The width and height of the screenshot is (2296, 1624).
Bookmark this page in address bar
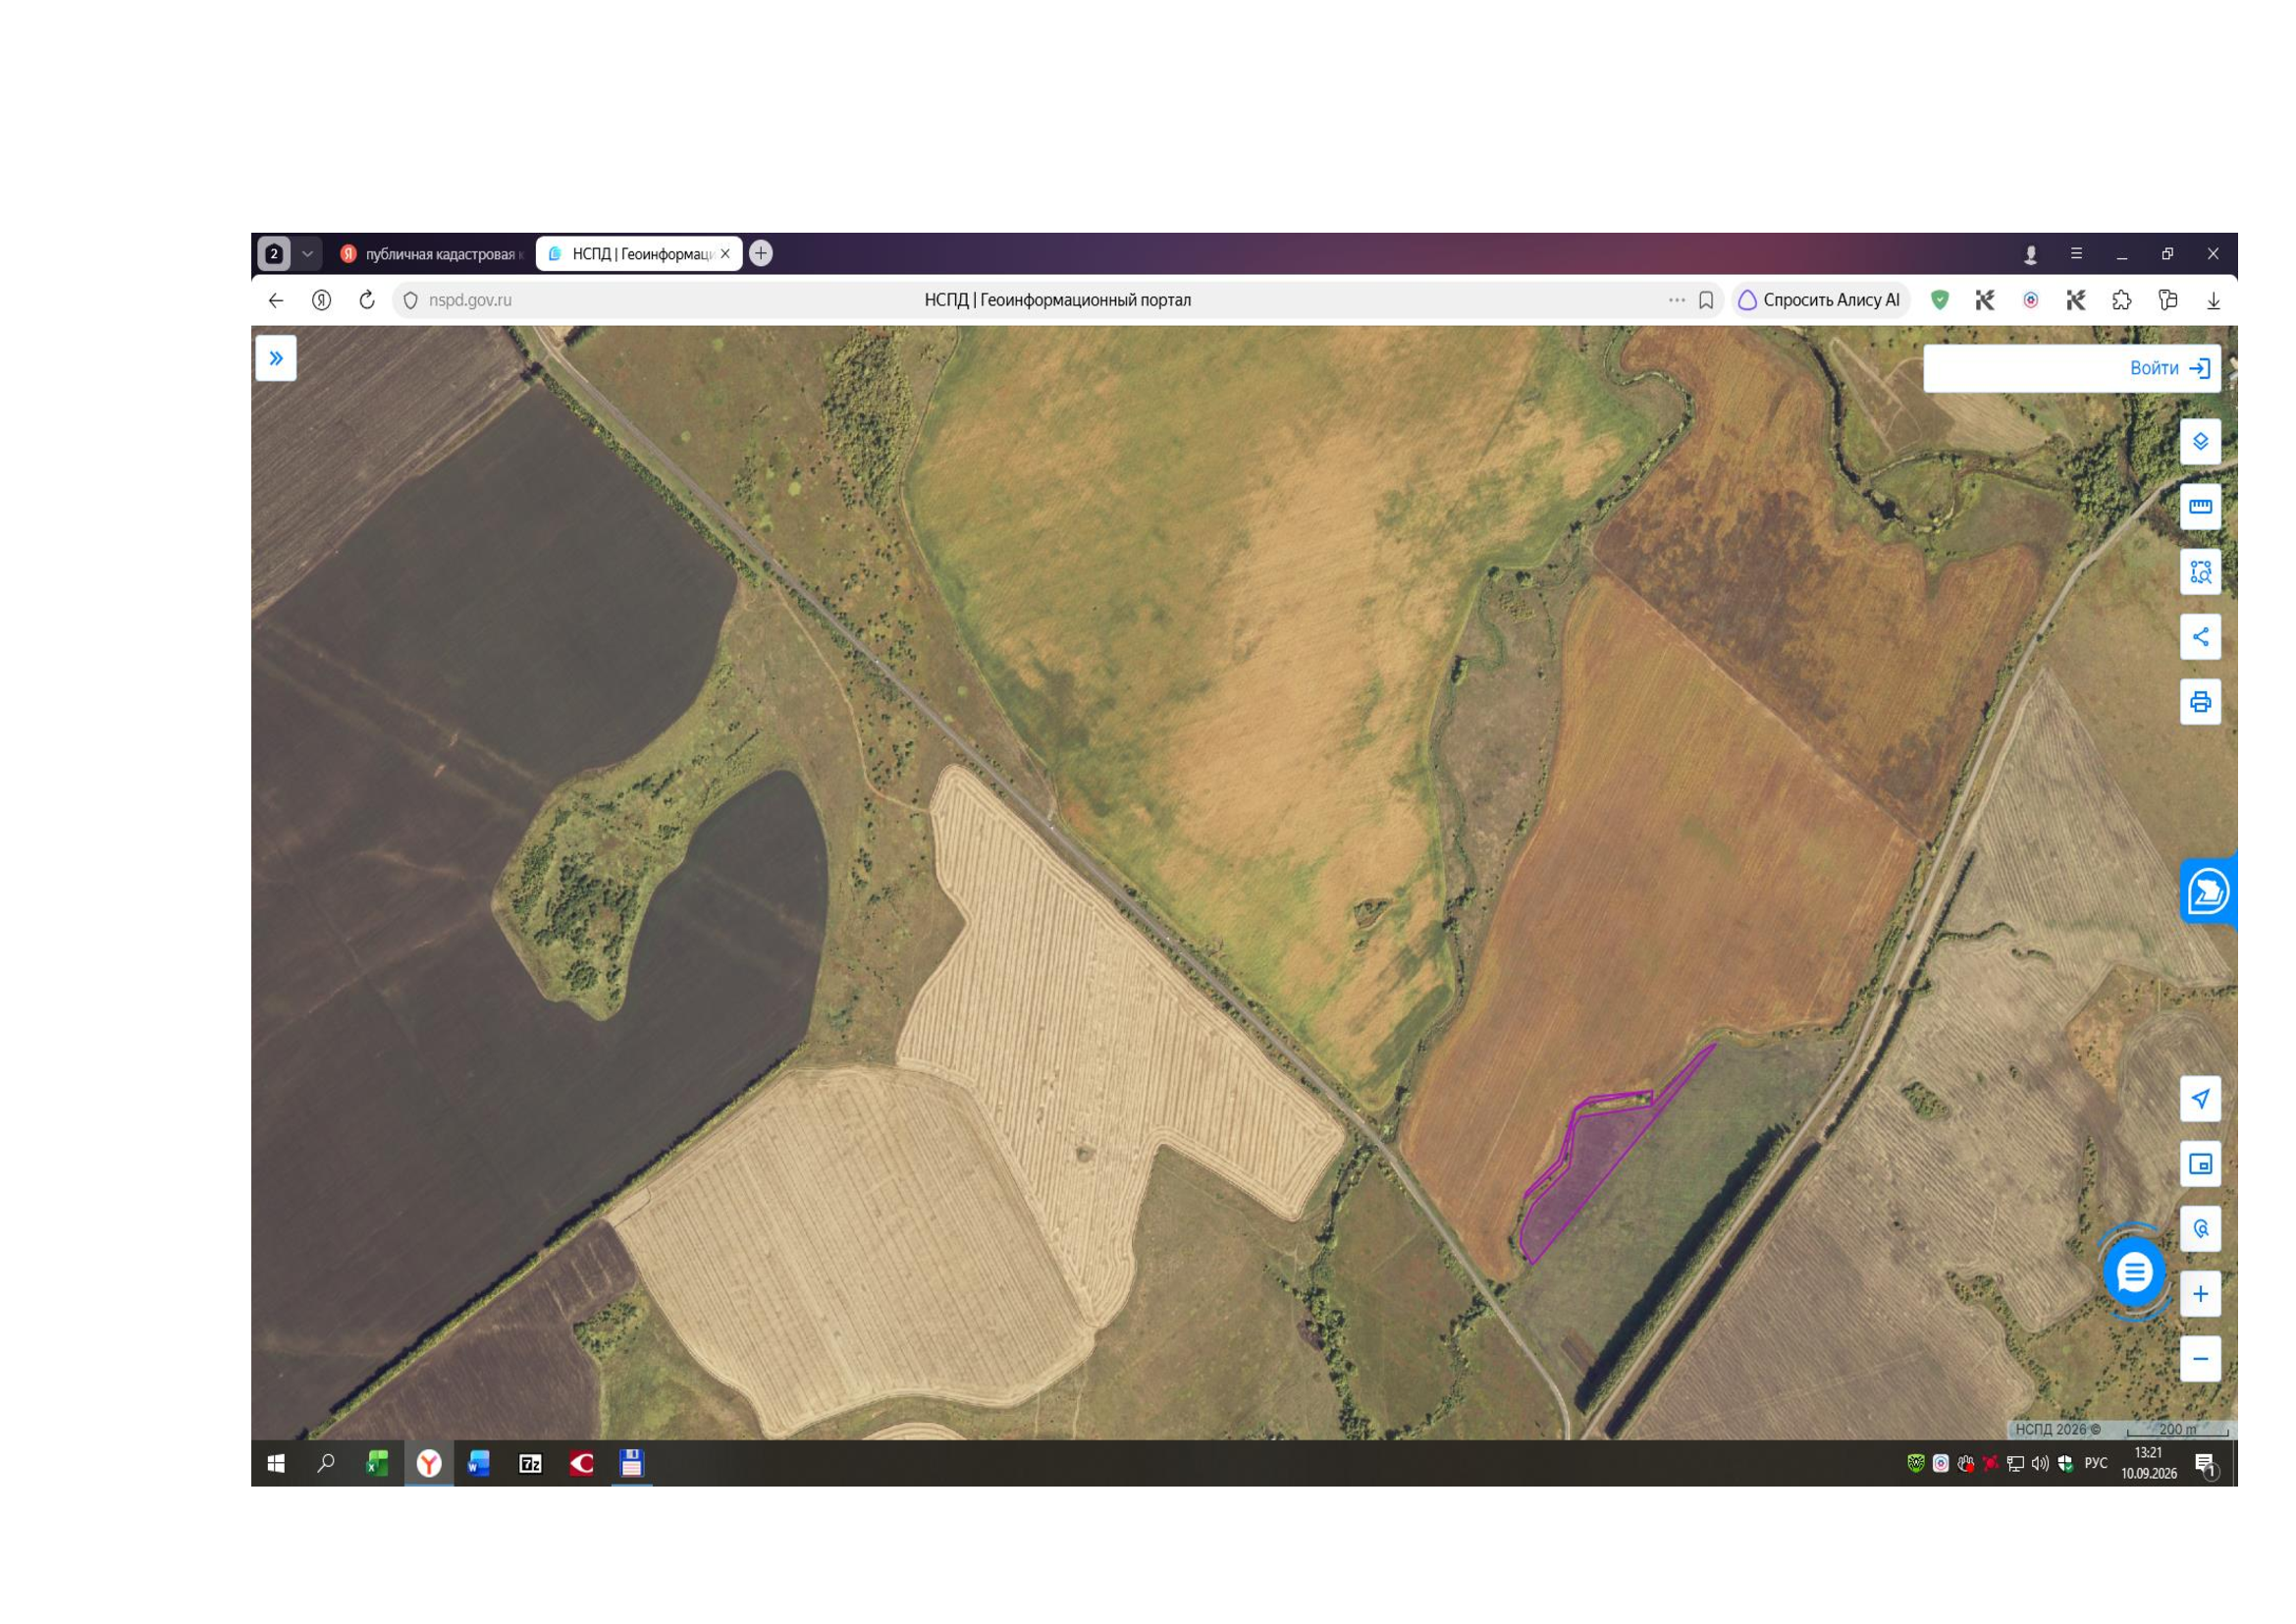[x=1706, y=300]
